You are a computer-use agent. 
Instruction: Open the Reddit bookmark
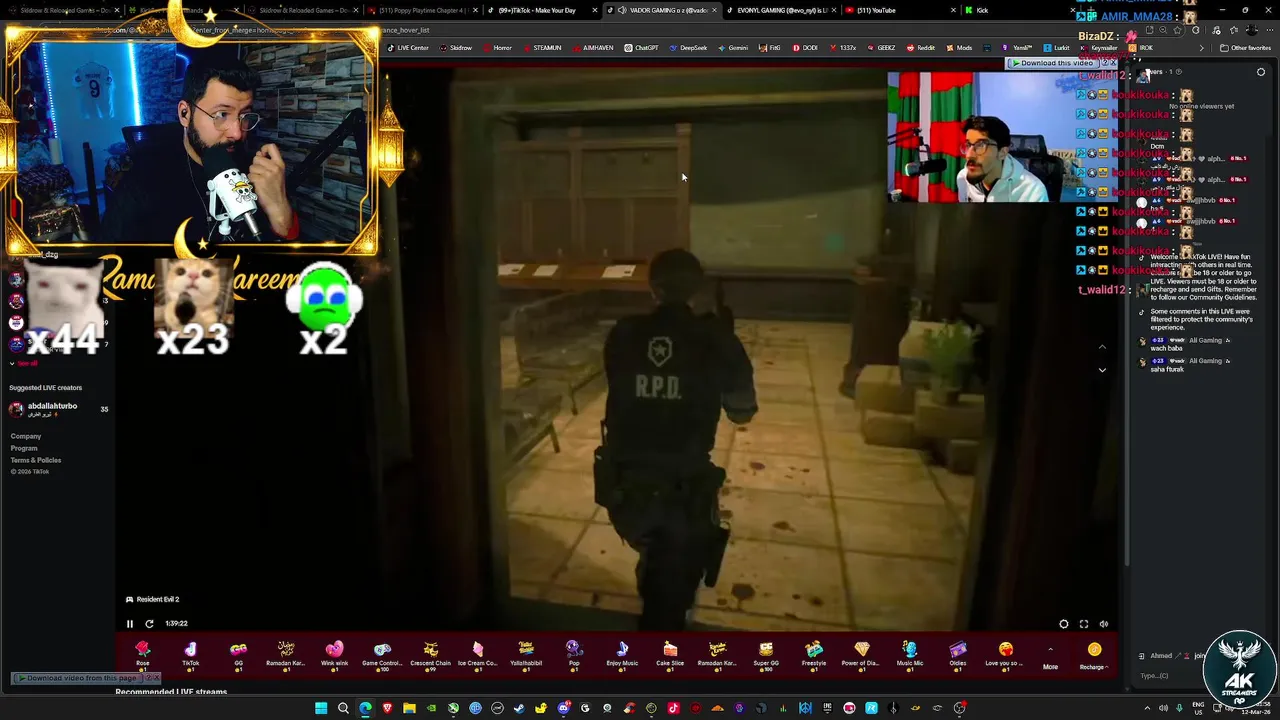coord(920,48)
